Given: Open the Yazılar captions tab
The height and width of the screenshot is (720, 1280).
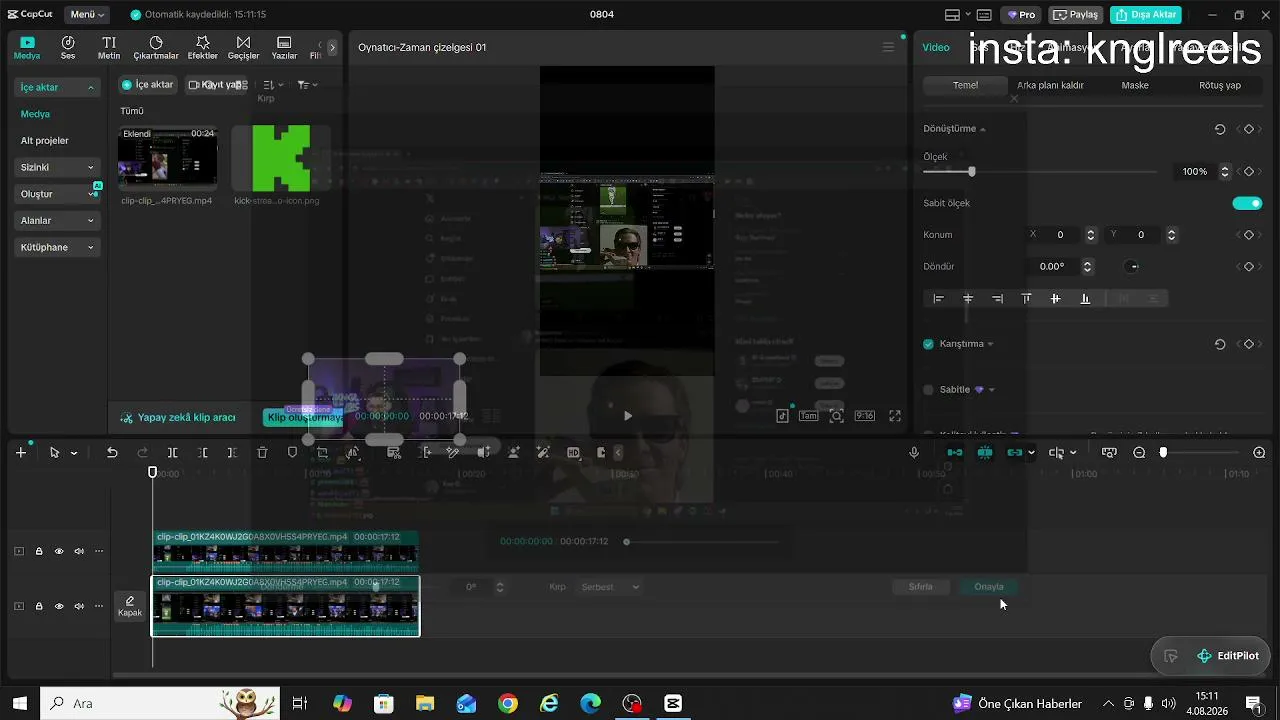Looking at the screenshot, I should tap(284, 48).
